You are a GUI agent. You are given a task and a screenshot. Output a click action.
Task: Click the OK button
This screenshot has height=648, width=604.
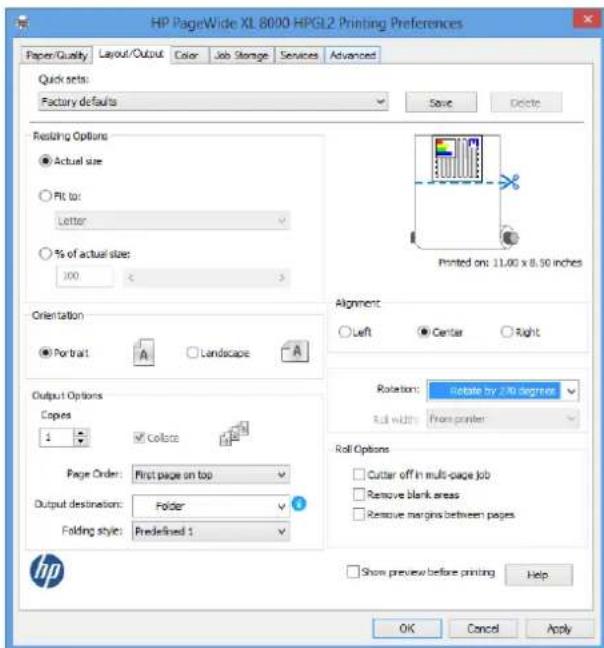click(407, 628)
